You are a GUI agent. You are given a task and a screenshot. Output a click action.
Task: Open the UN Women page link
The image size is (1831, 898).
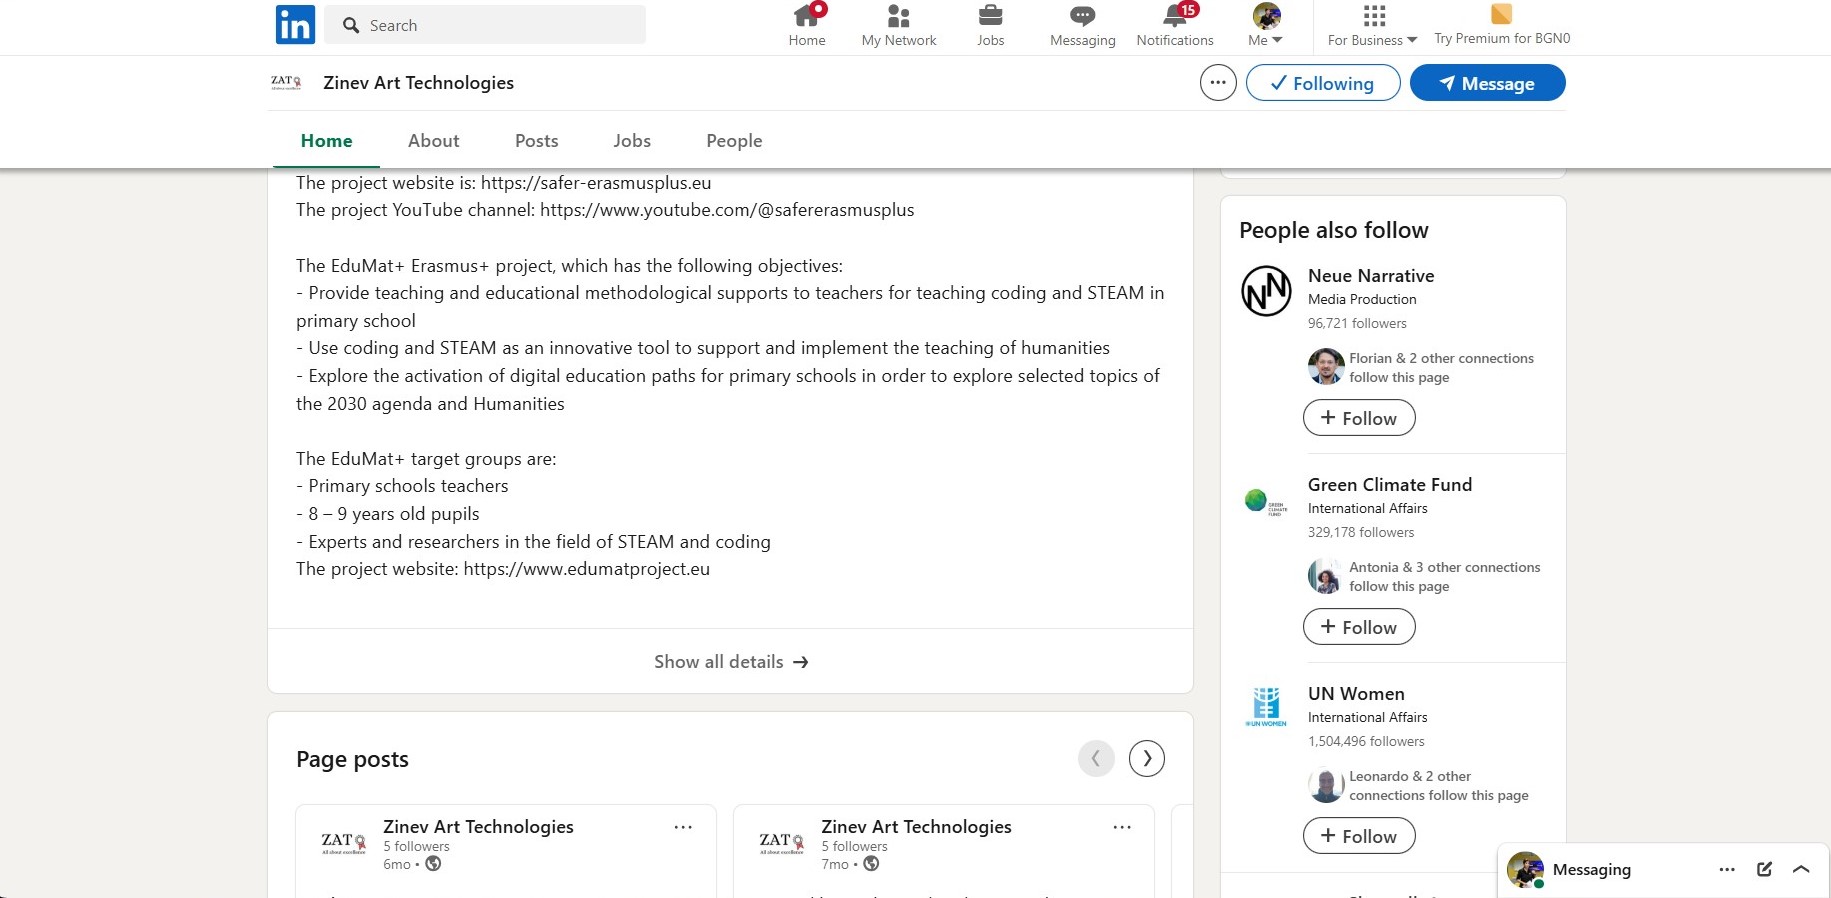coord(1356,693)
